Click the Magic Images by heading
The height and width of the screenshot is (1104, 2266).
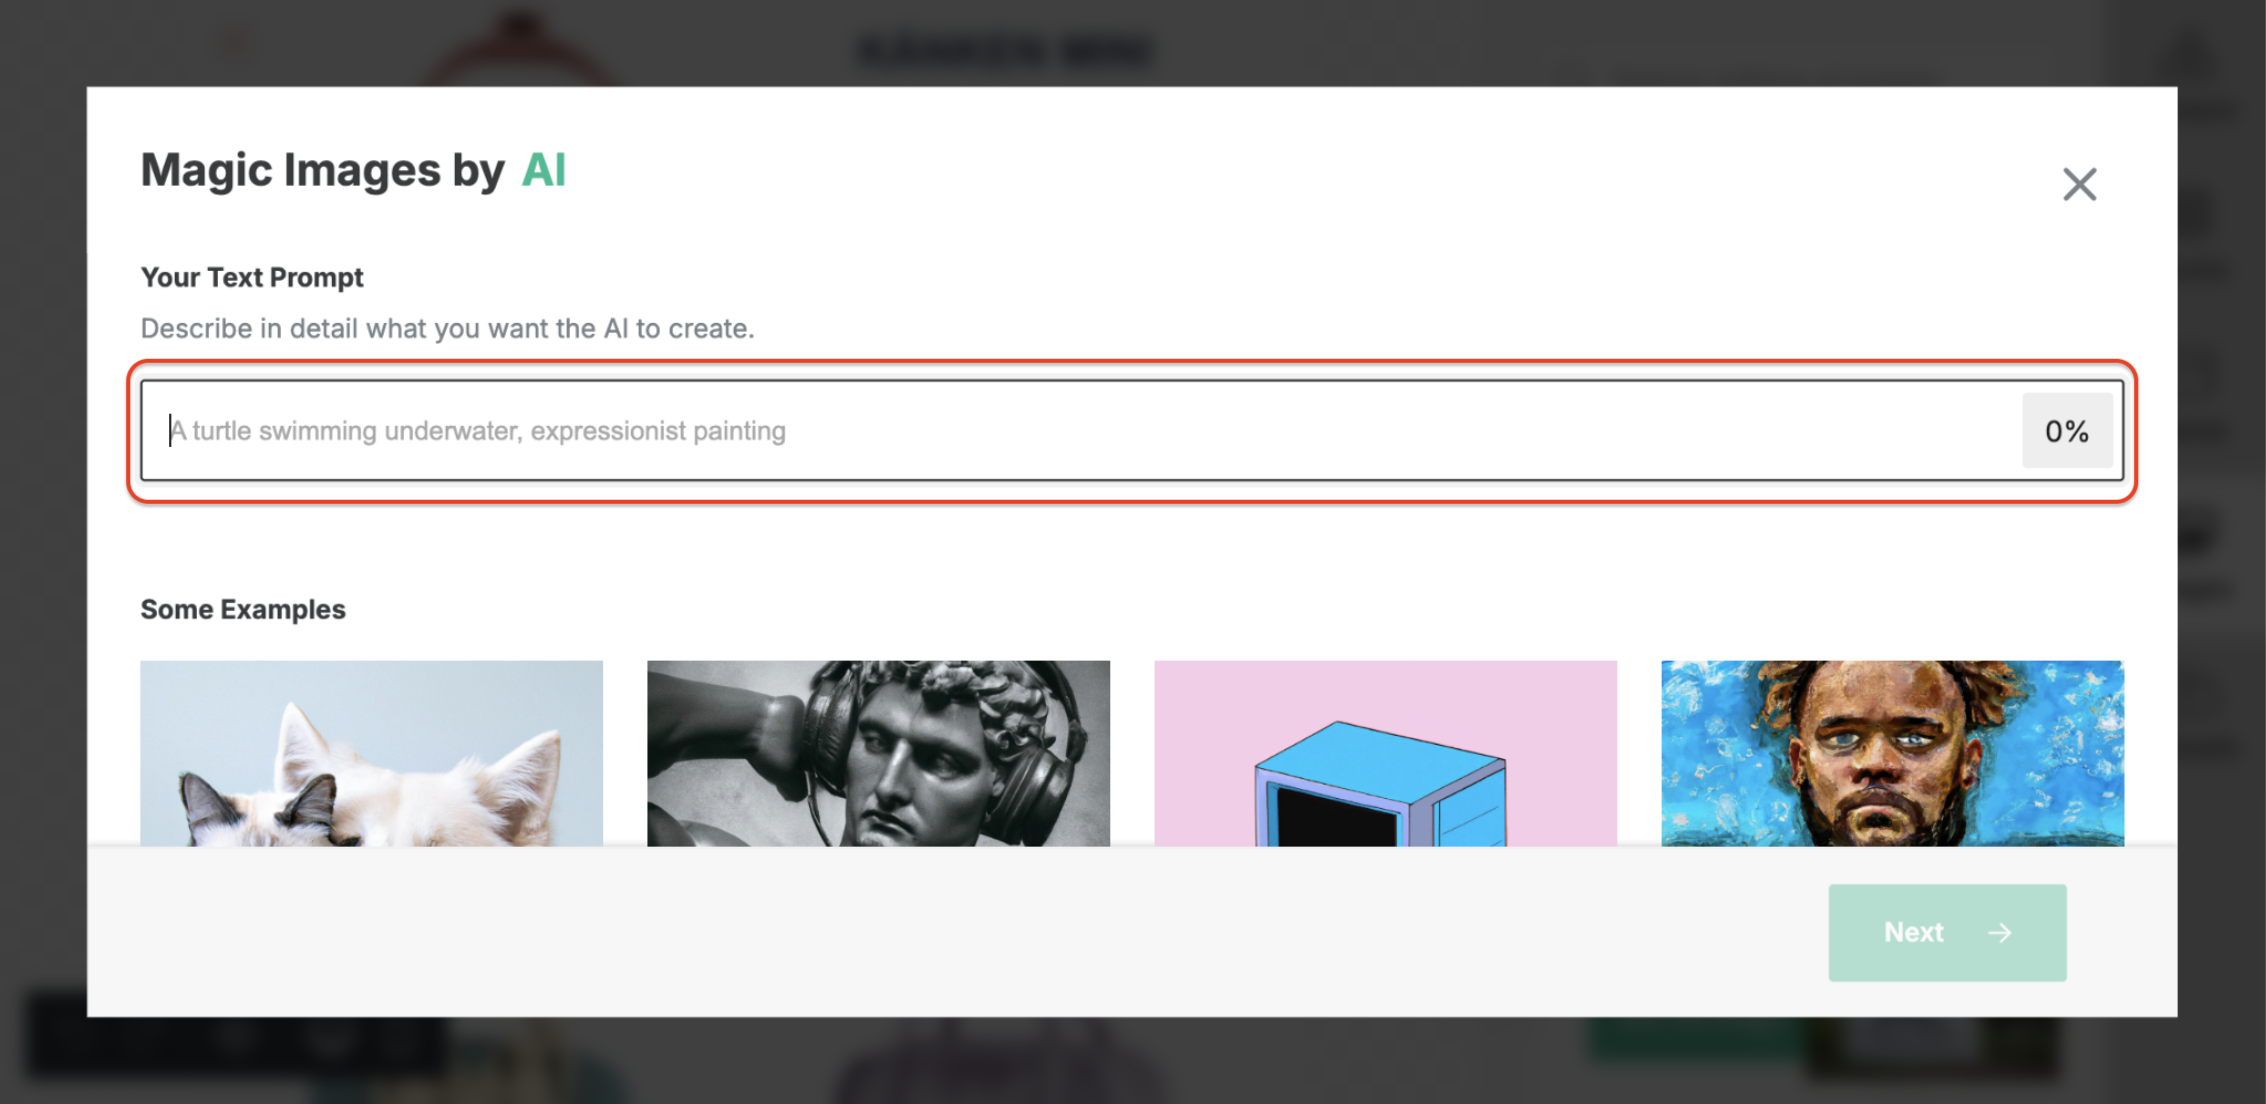tap(323, 171)
